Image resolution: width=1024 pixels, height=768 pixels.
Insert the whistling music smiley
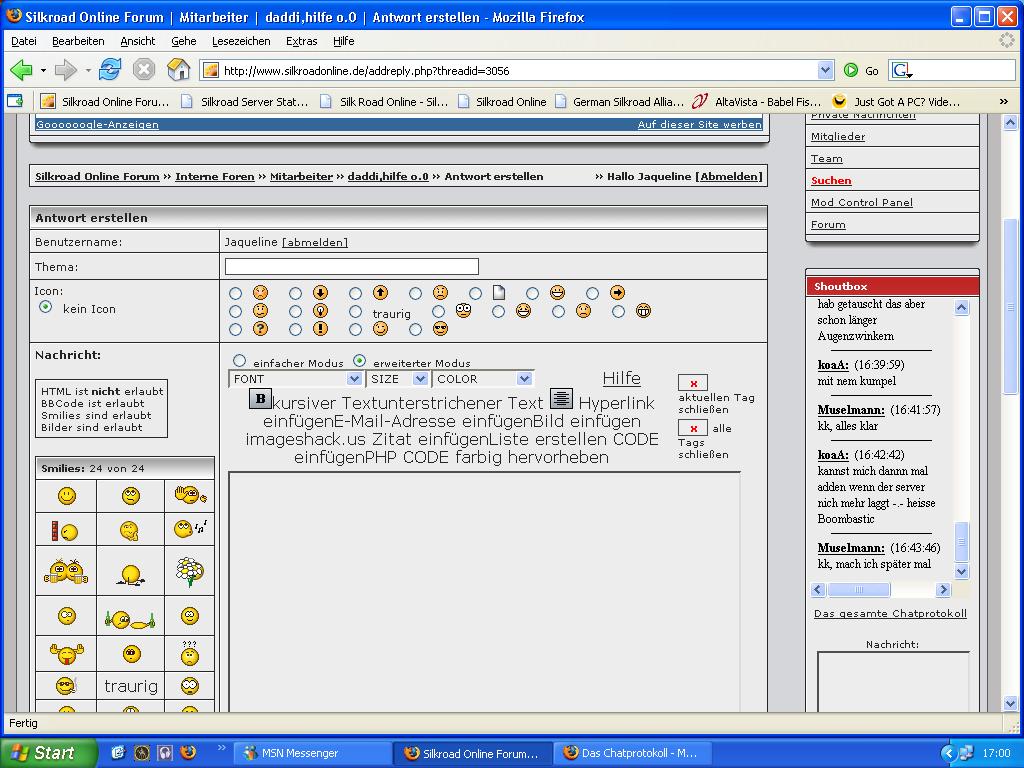189,529
